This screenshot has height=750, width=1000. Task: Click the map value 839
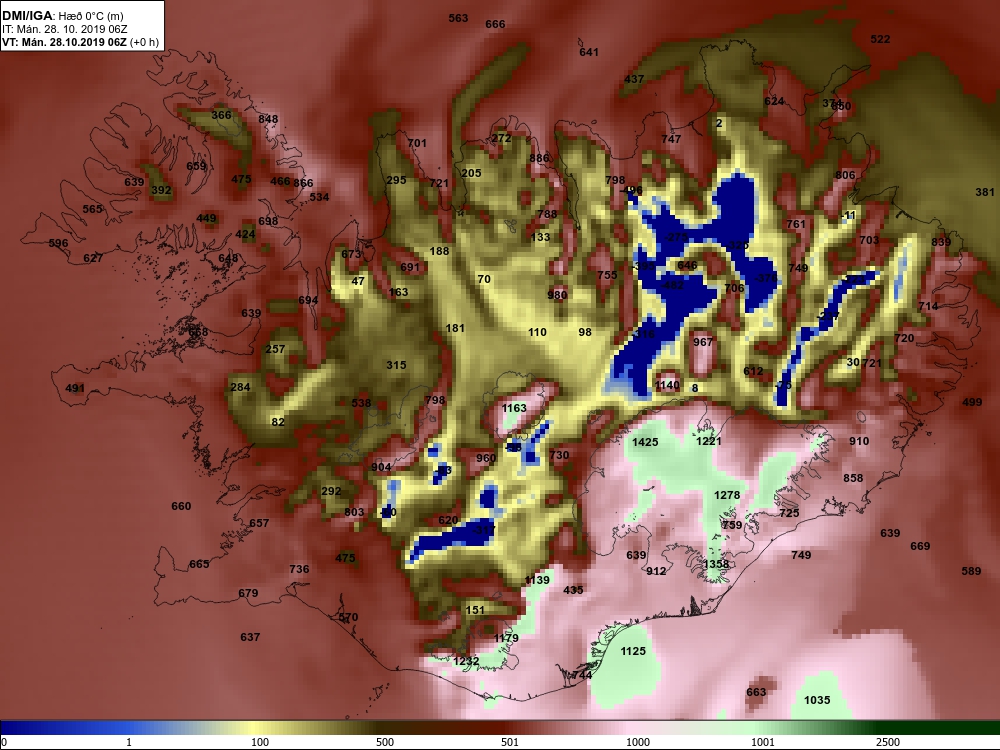(941, 241)
